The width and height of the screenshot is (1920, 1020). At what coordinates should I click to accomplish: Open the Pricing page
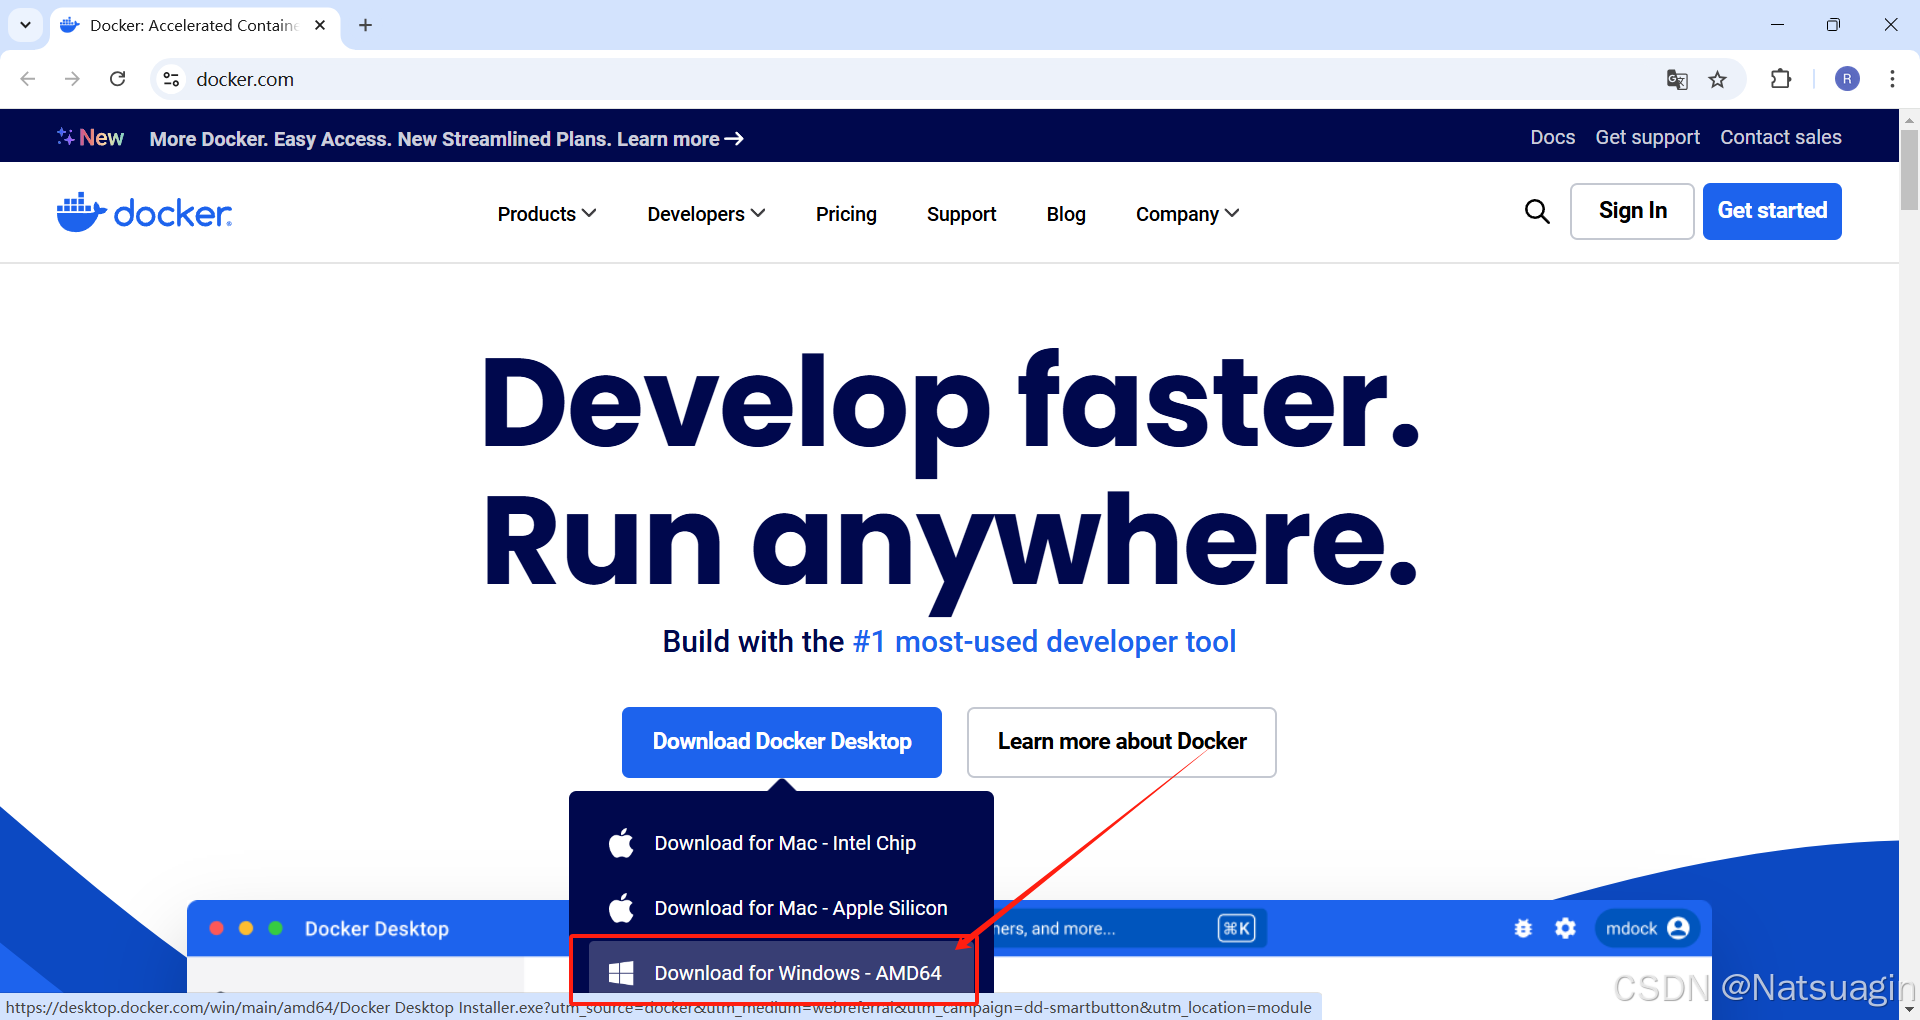click(x=846, y=214)
